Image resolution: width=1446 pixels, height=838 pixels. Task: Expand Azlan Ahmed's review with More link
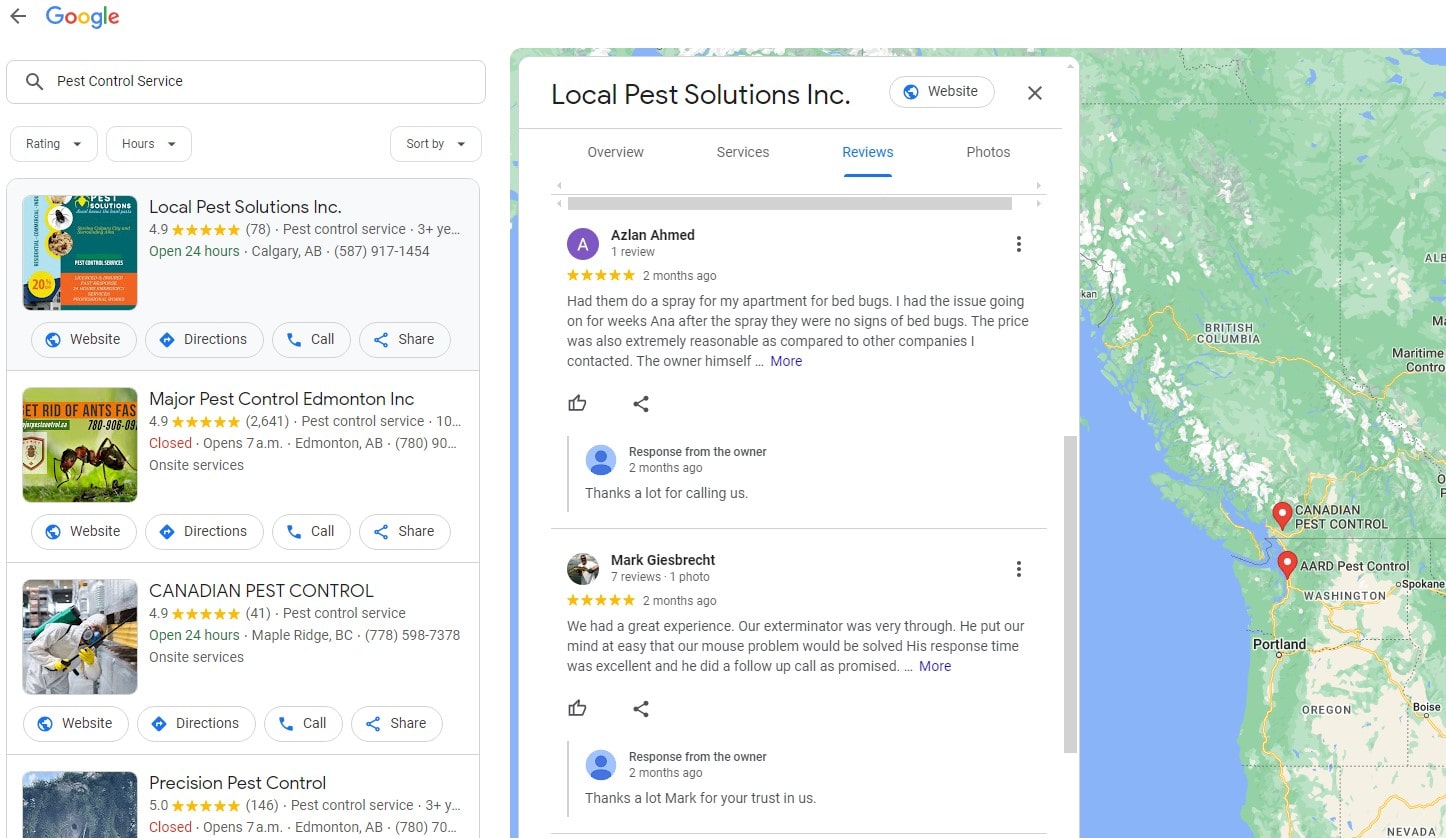[x=785, y=361]
